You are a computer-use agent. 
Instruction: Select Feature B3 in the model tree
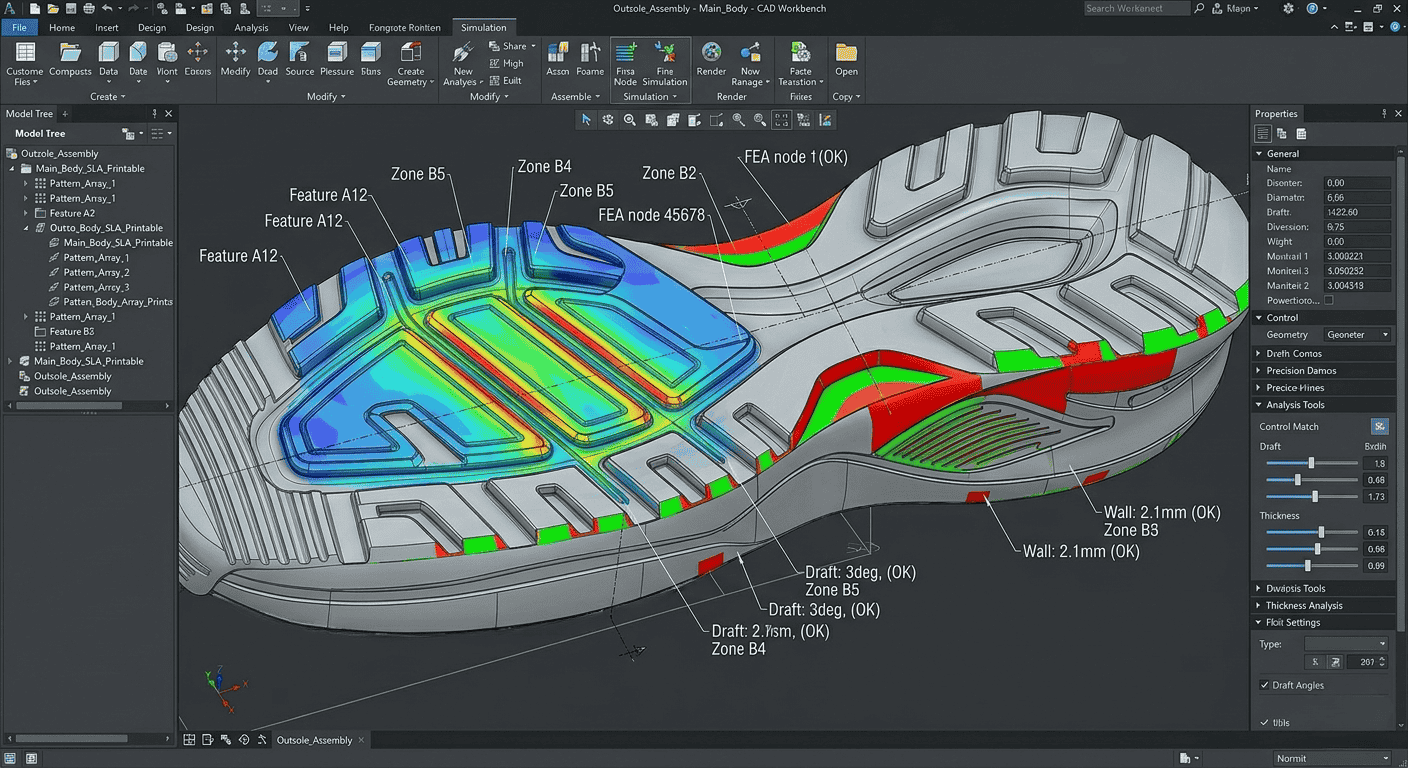(72, 331)
